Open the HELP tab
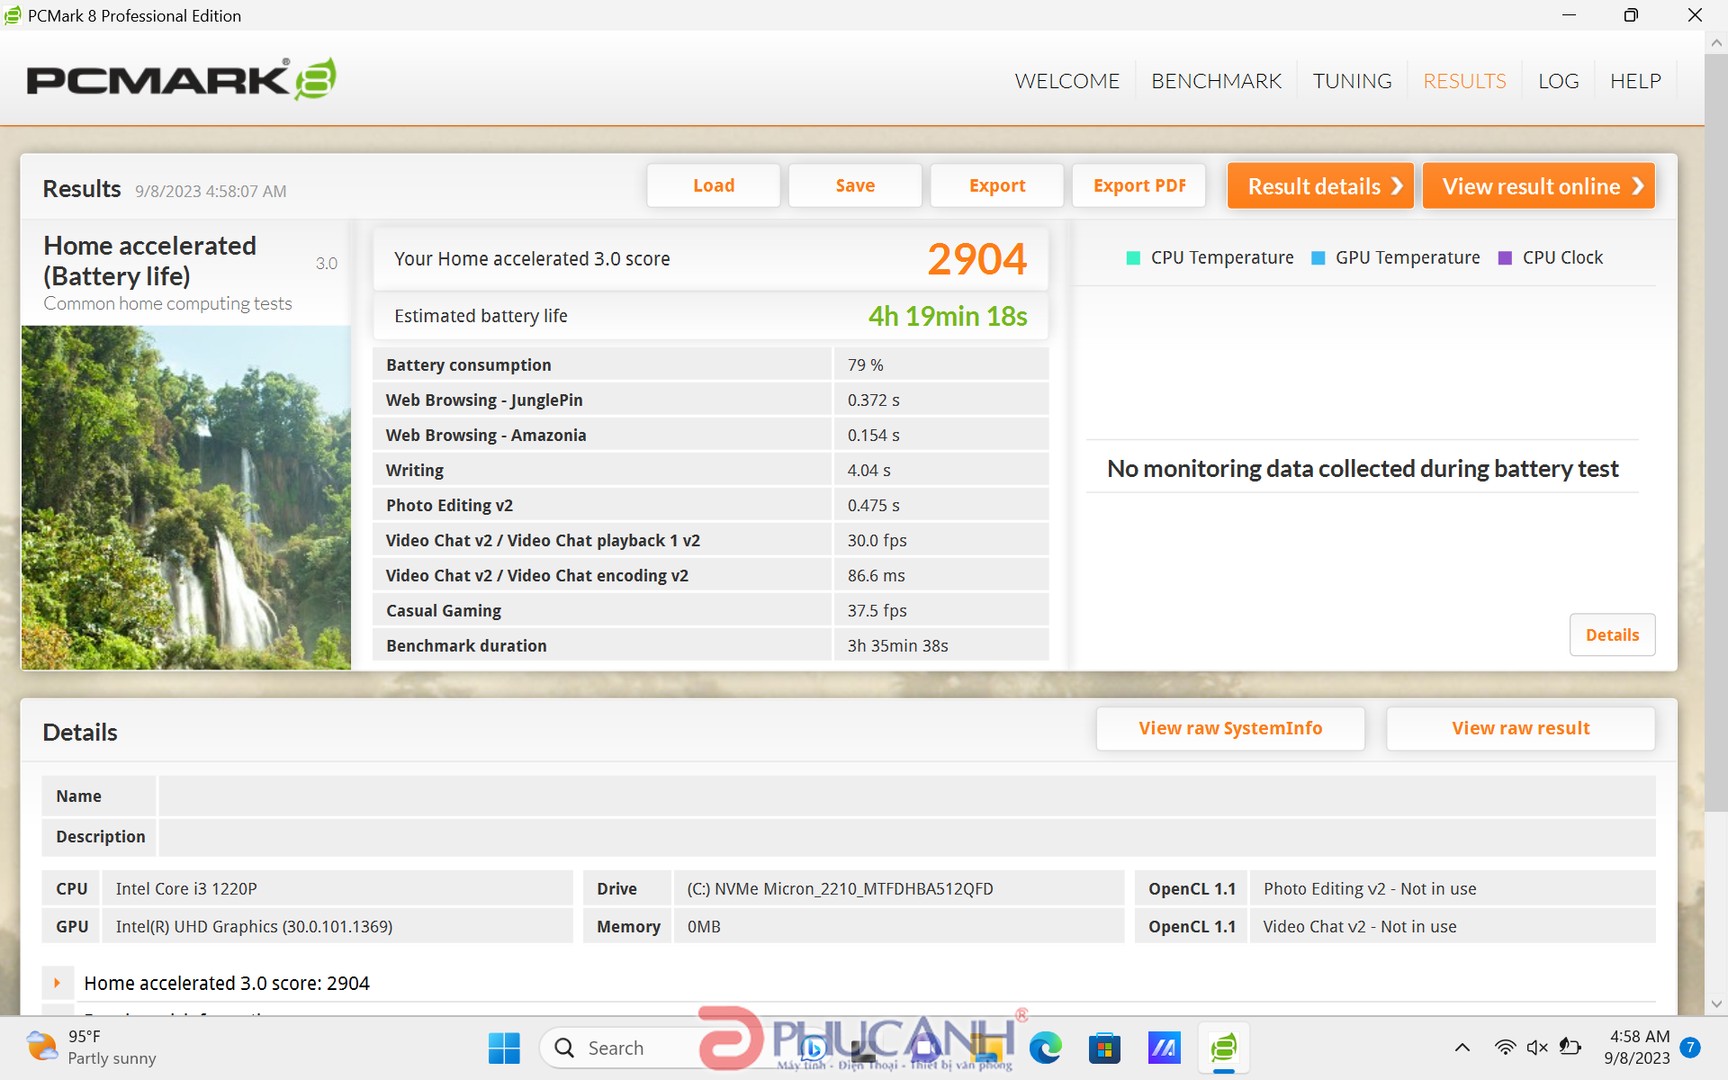 [x=1635, y=81]
